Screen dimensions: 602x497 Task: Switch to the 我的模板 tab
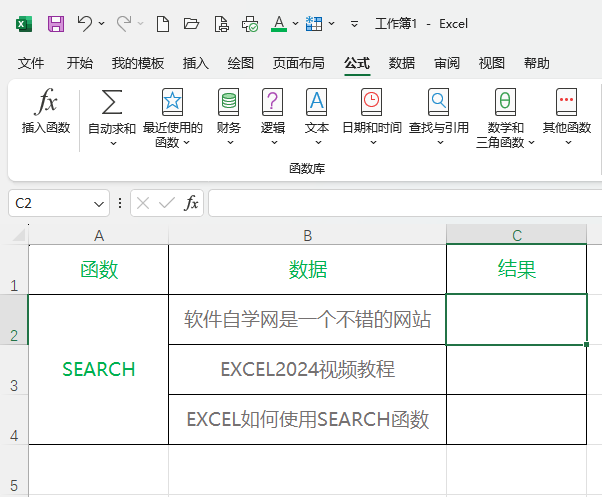138,63
